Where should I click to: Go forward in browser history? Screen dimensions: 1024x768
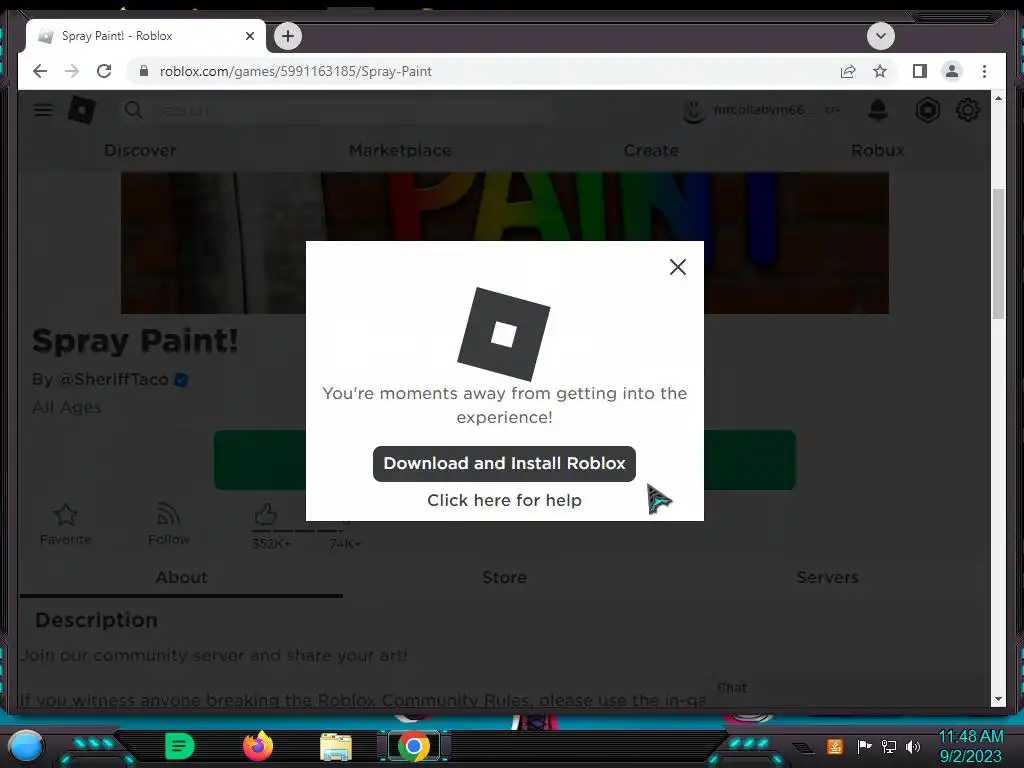(72, 71)
